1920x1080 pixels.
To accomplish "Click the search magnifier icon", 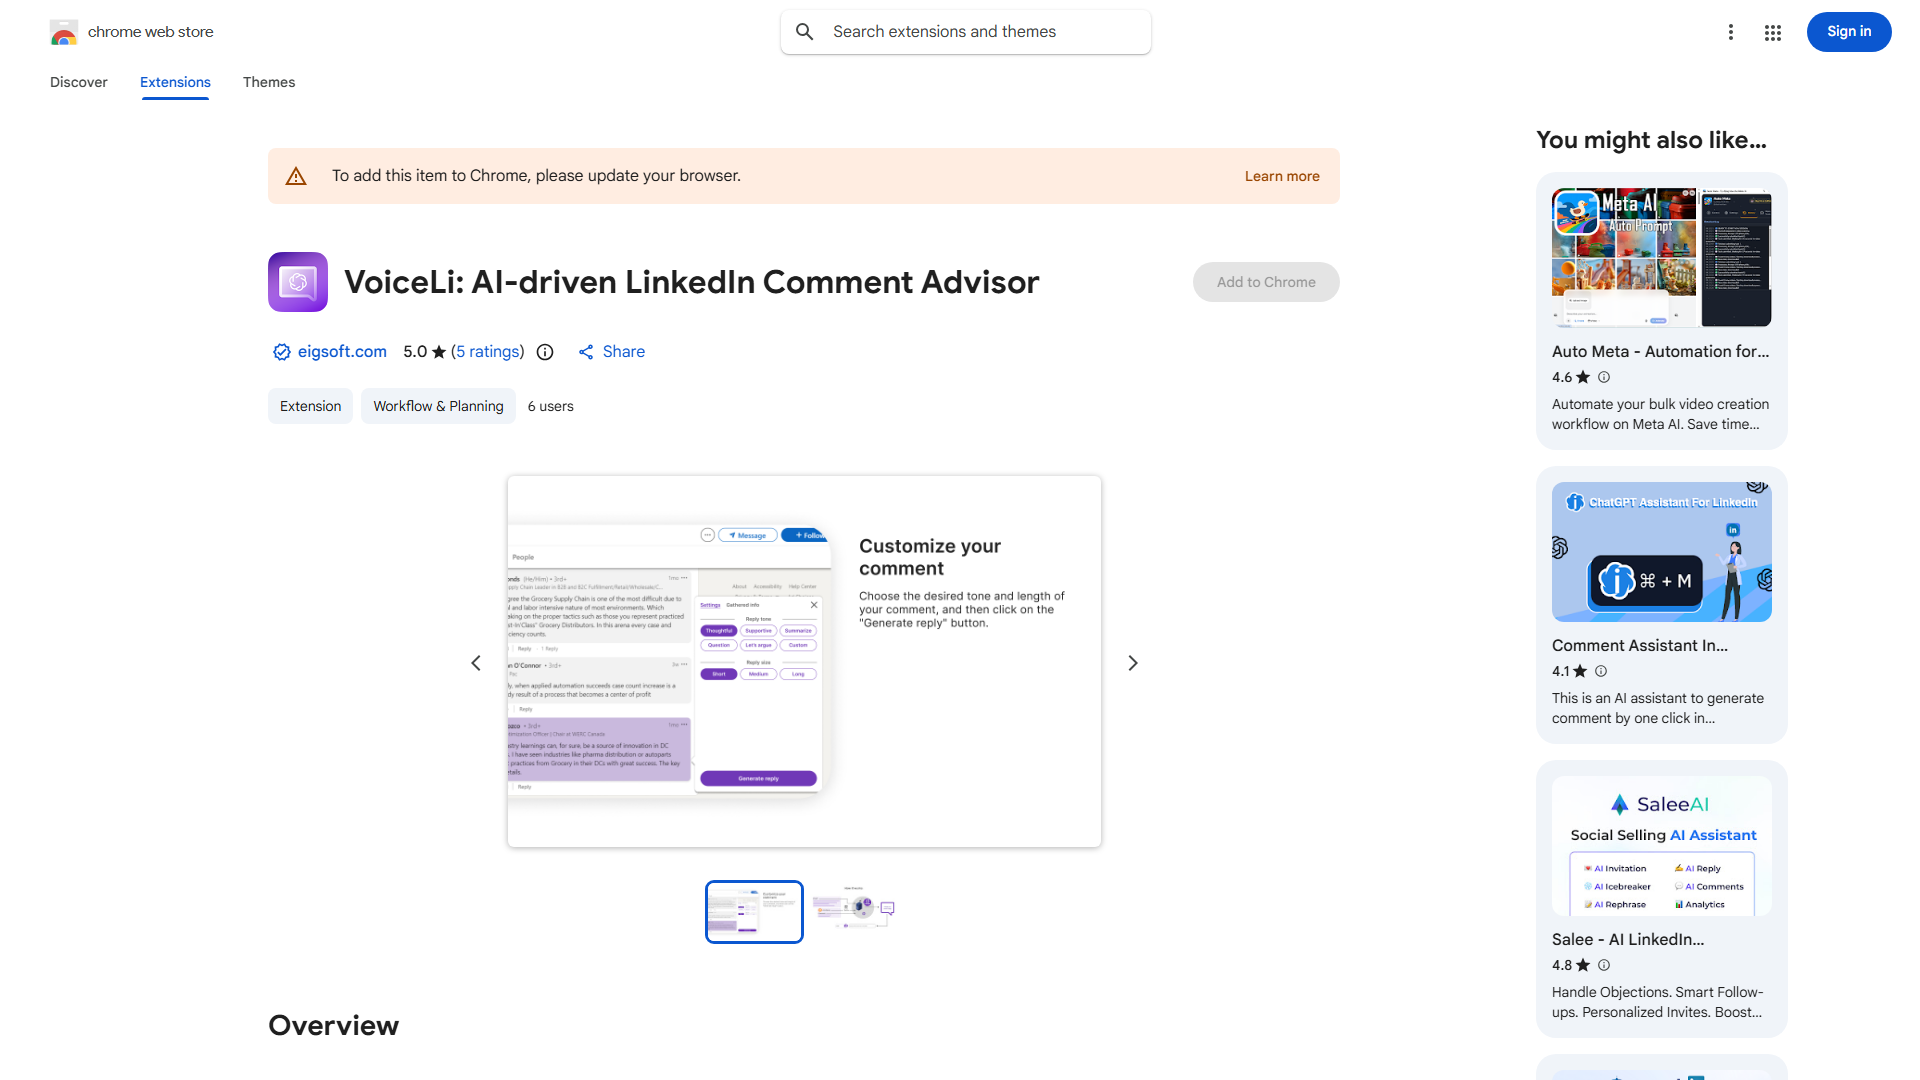I will 805,32.
